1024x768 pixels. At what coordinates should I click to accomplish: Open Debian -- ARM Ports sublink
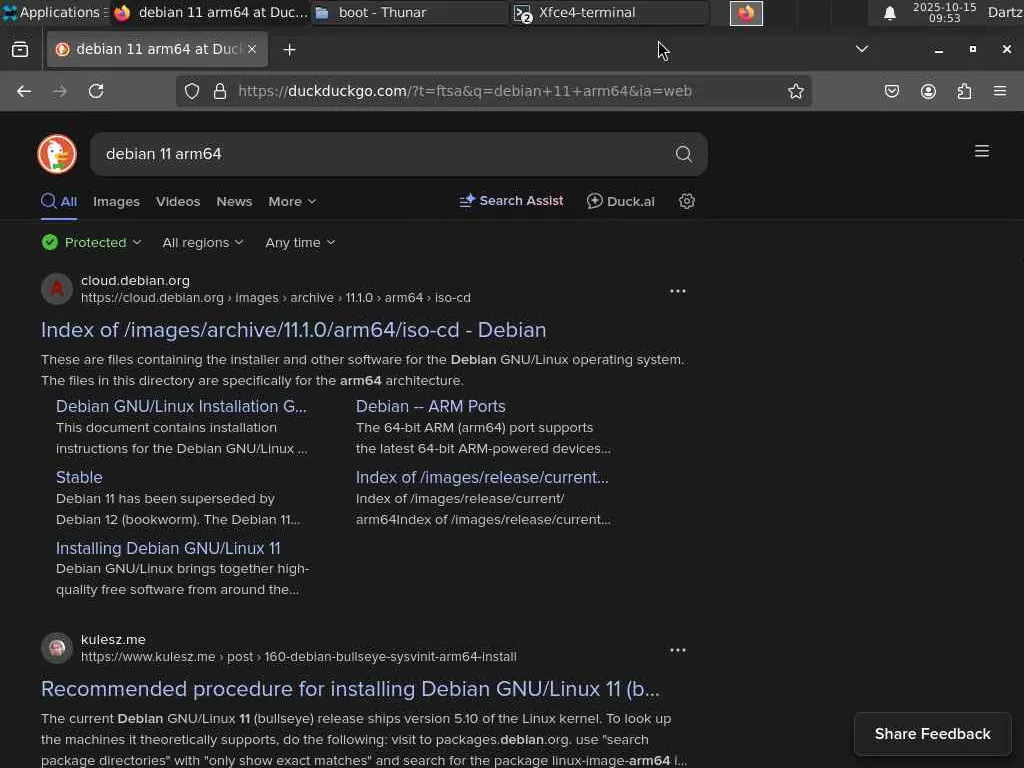point(430,406)
